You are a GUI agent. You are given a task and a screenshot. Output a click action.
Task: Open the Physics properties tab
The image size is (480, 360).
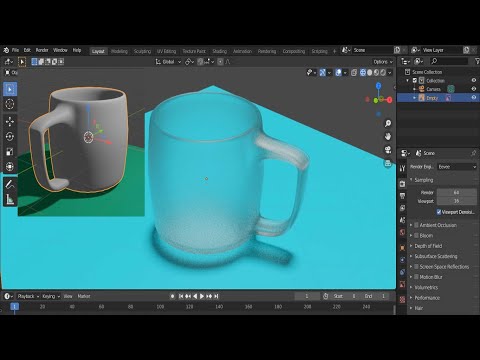pyautogui.click(x=402, y=260)
